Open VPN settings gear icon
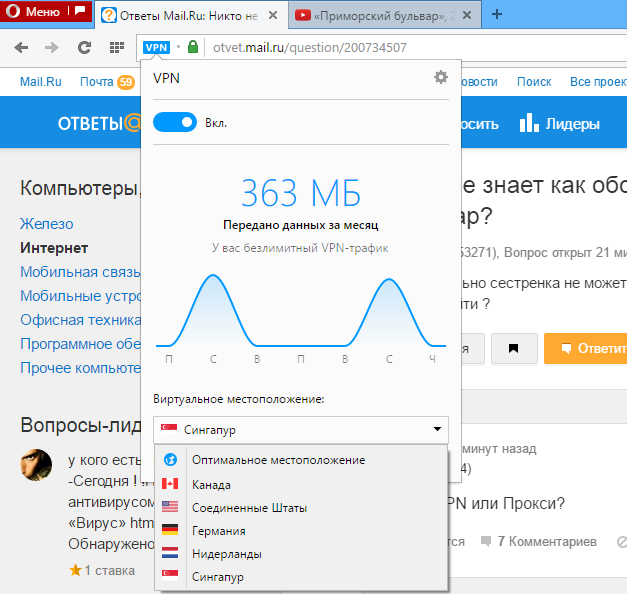 pos(441,77)
